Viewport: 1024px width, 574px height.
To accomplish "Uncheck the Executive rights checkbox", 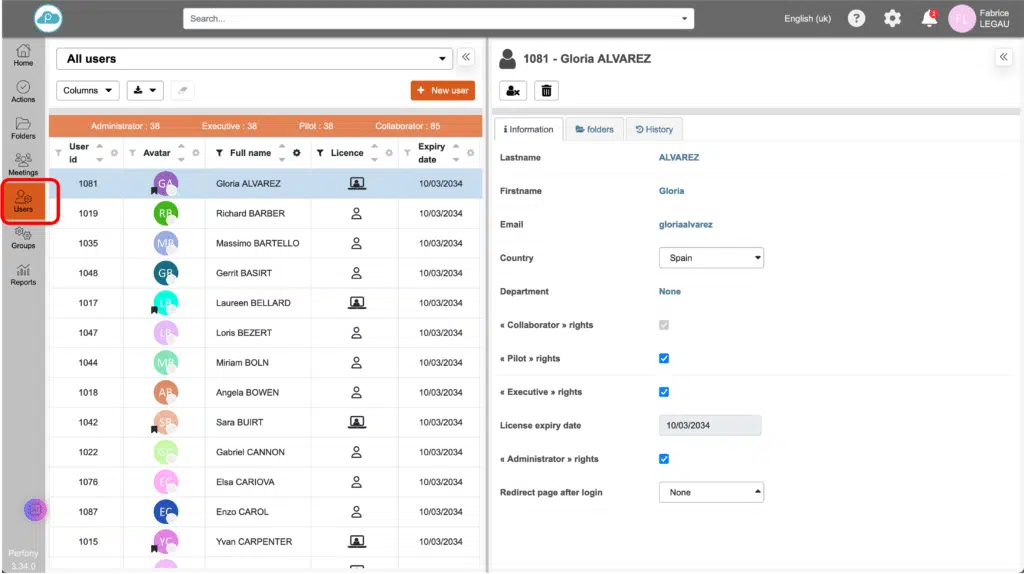I will tap(664, 392).
